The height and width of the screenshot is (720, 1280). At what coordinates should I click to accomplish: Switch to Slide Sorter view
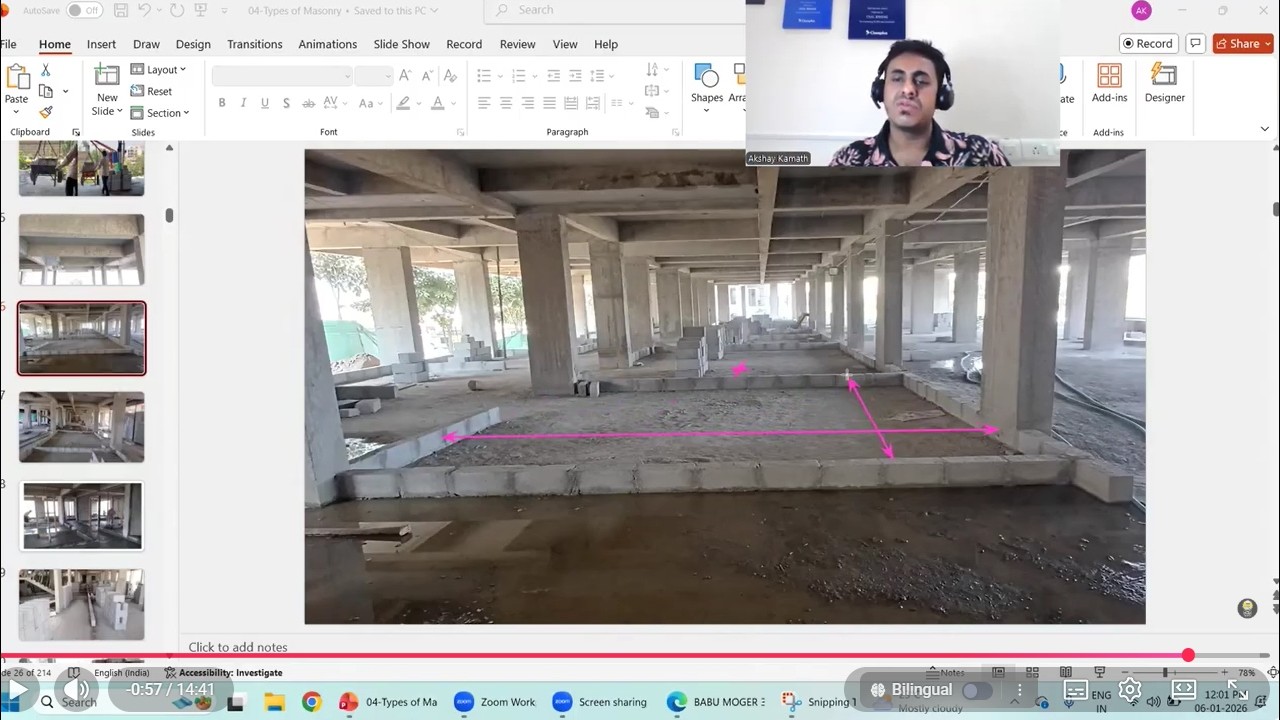click(x=1032, y=673)
